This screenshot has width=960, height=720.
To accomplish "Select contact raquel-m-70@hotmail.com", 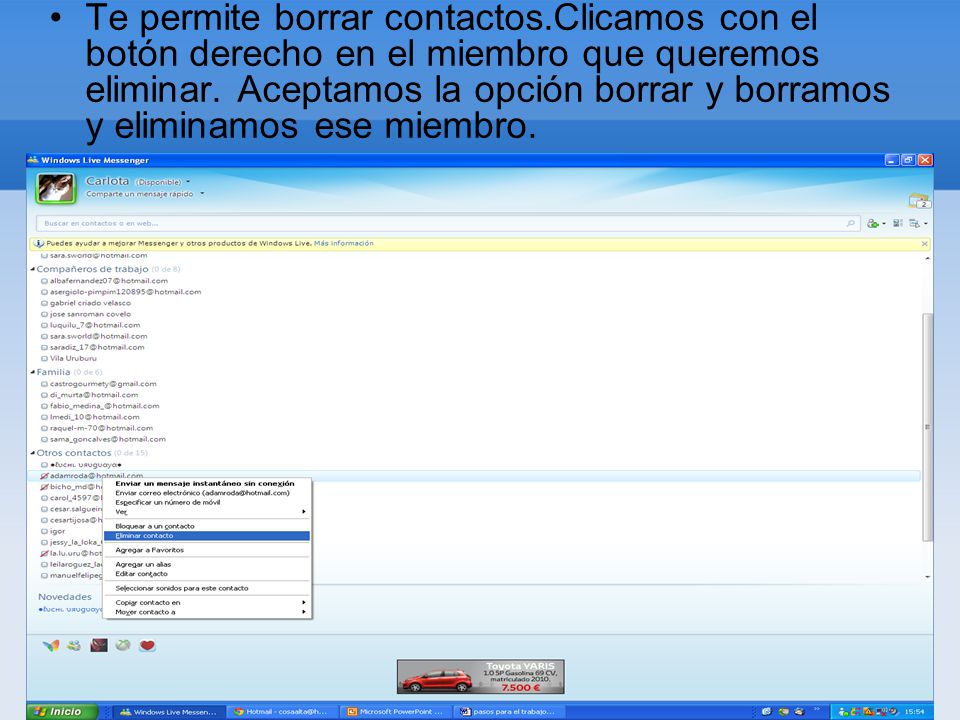I will click(101, 428).
